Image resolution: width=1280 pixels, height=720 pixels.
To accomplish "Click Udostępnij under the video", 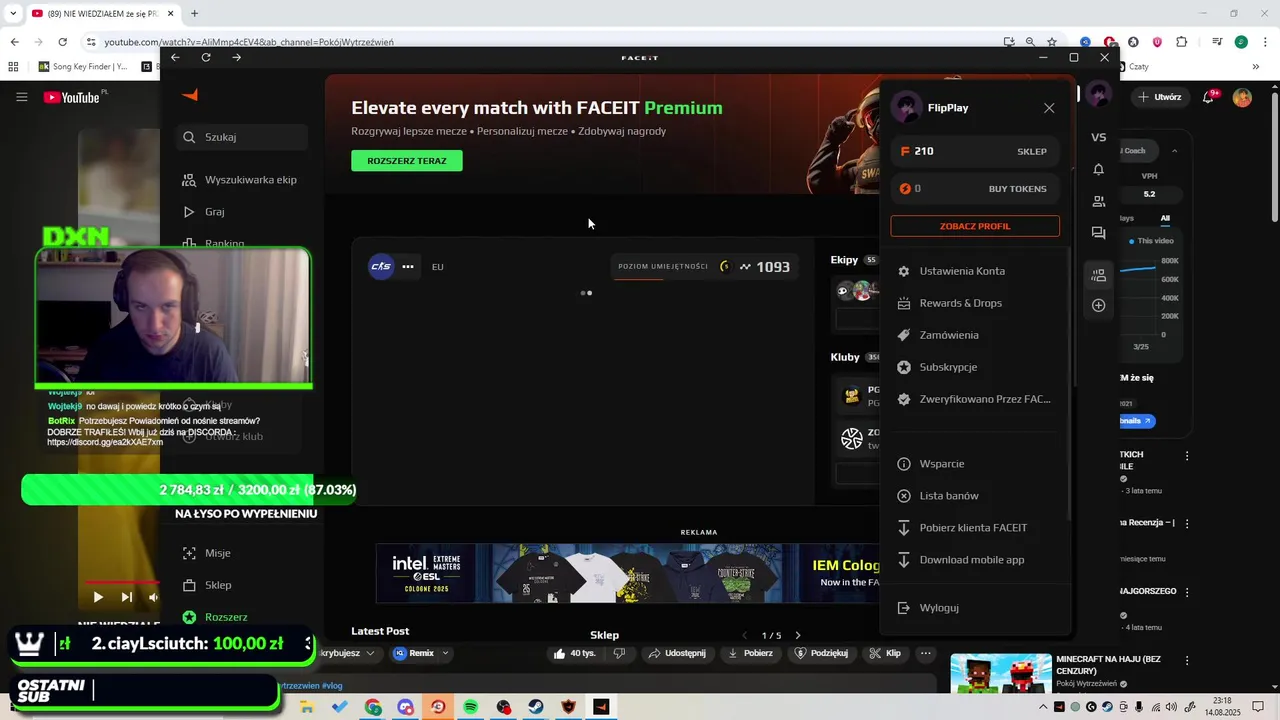I will (677, 653).
